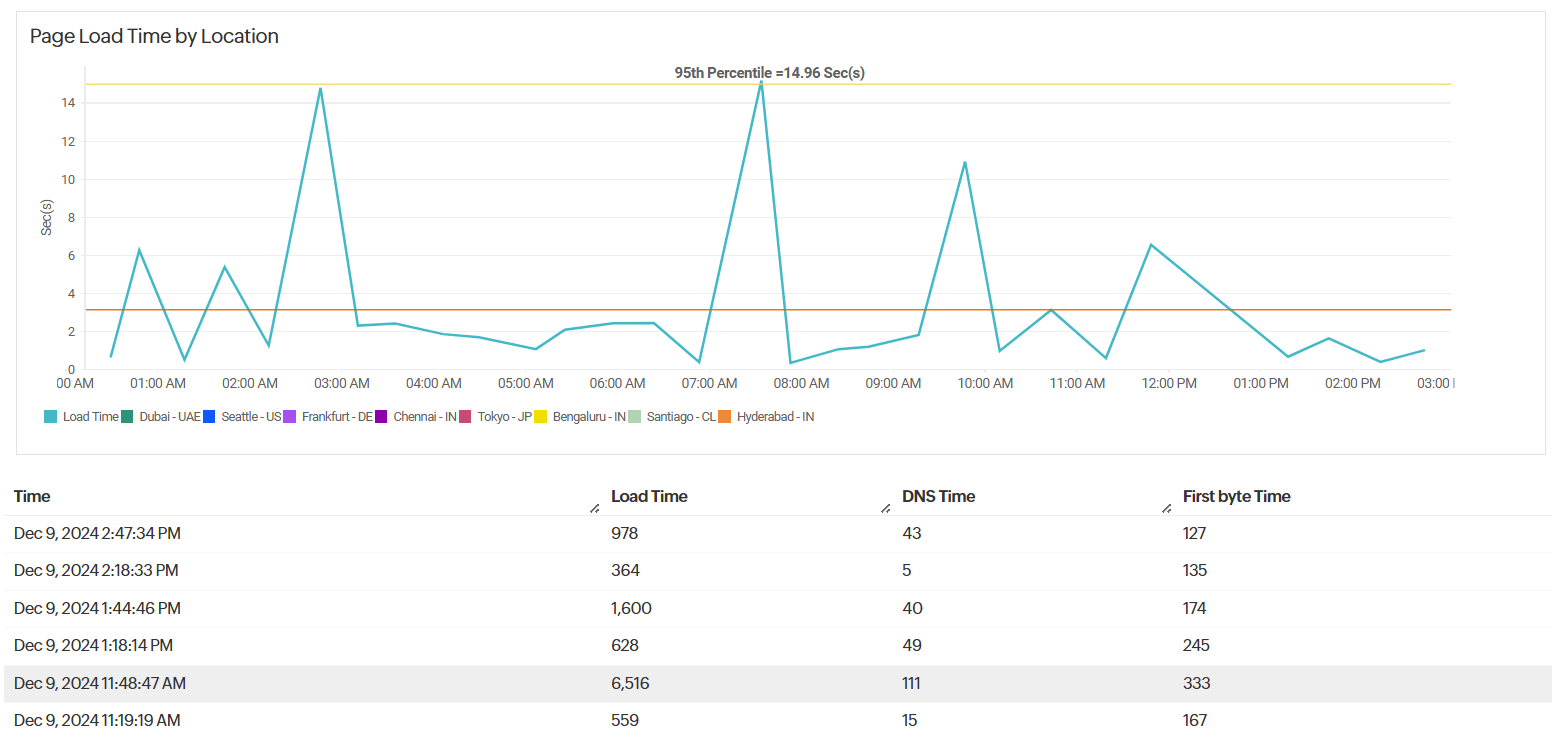Screen dimensions: 1552x737
Task: Click the sort icon beside Load Time header
Action: pos(593,506)
